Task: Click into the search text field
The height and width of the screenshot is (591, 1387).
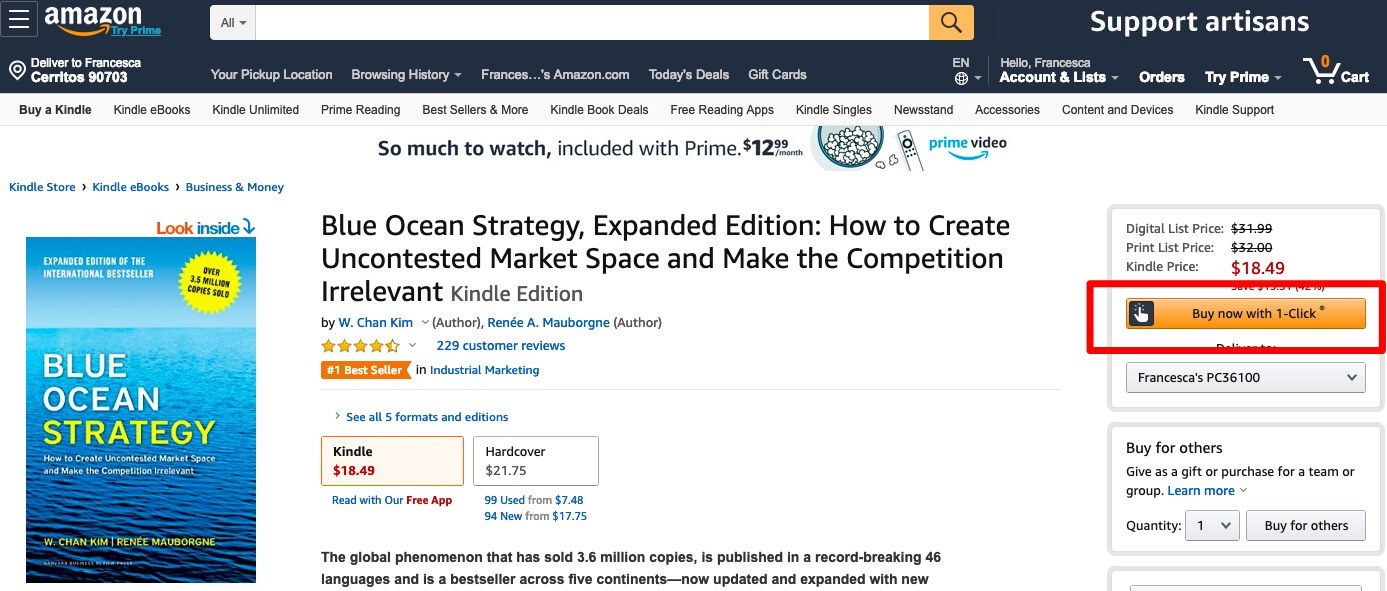Action: (x=592, y=22)
